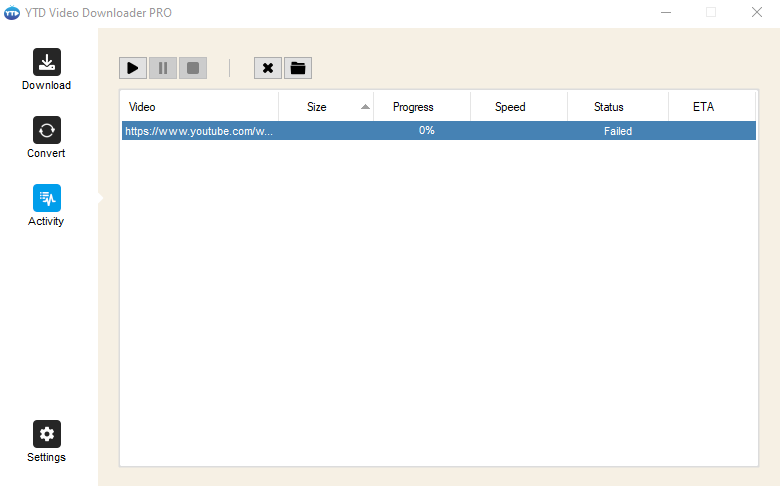
Task: Close the YTD Video Downloader window
Action: tap(757, 12)
